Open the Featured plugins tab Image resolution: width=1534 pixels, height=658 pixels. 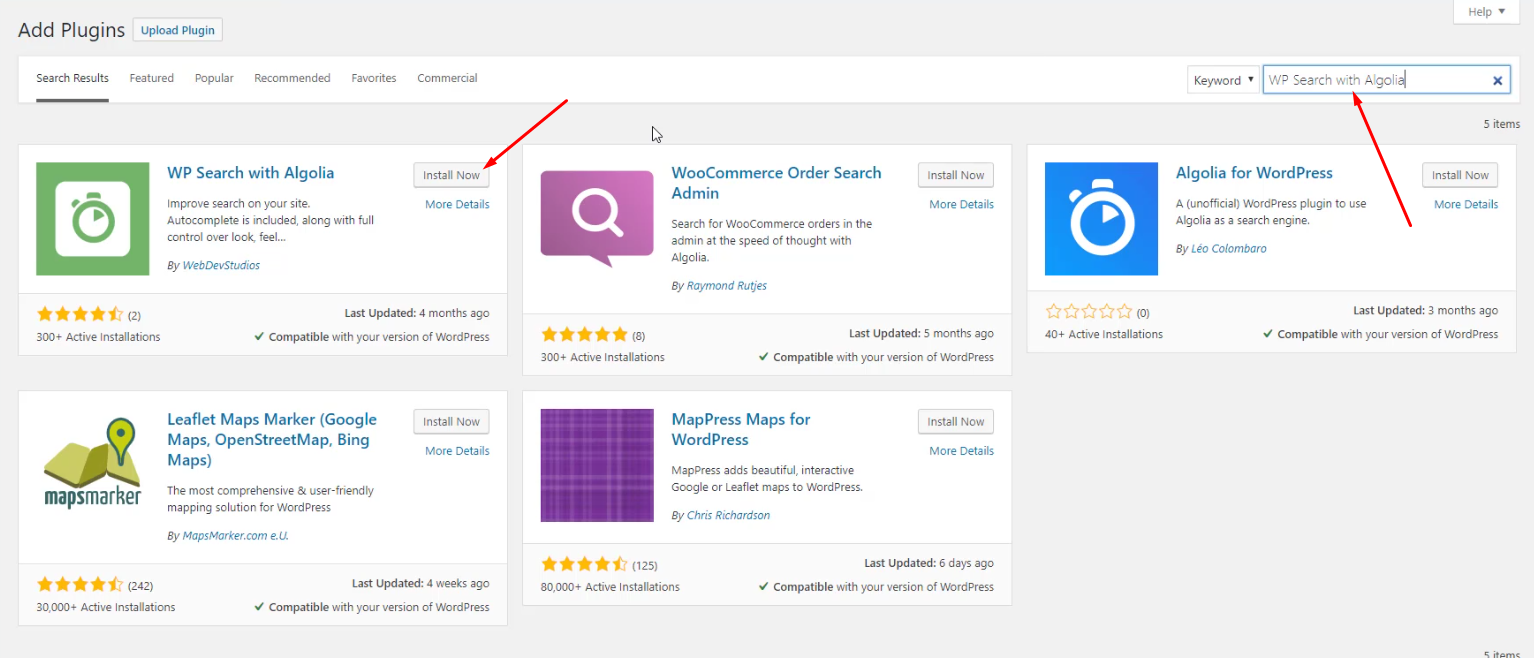(x=152, y=78)
